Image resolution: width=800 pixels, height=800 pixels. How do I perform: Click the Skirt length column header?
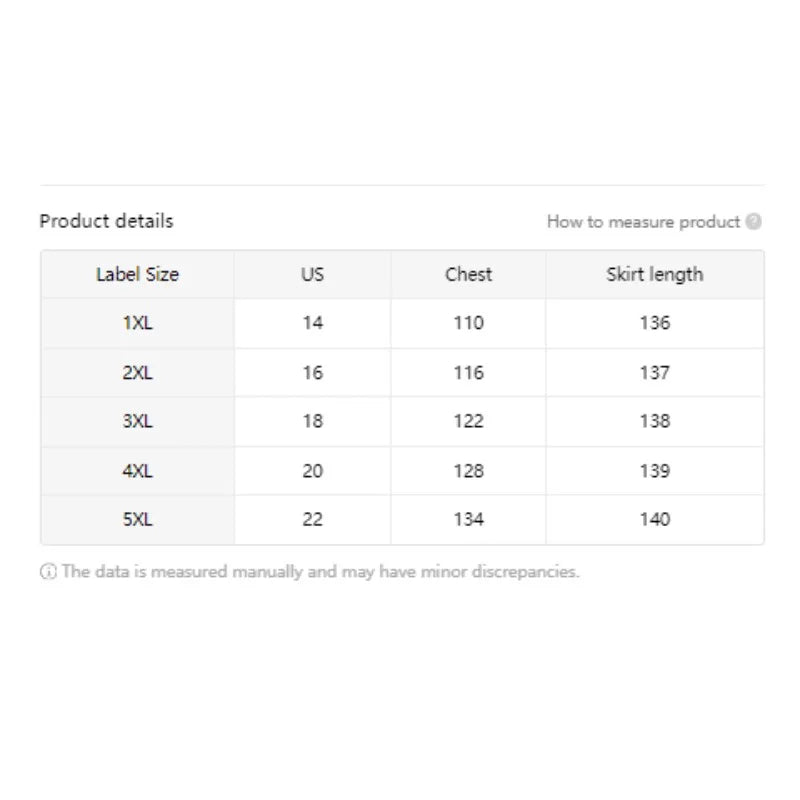[x=654, y=274]
